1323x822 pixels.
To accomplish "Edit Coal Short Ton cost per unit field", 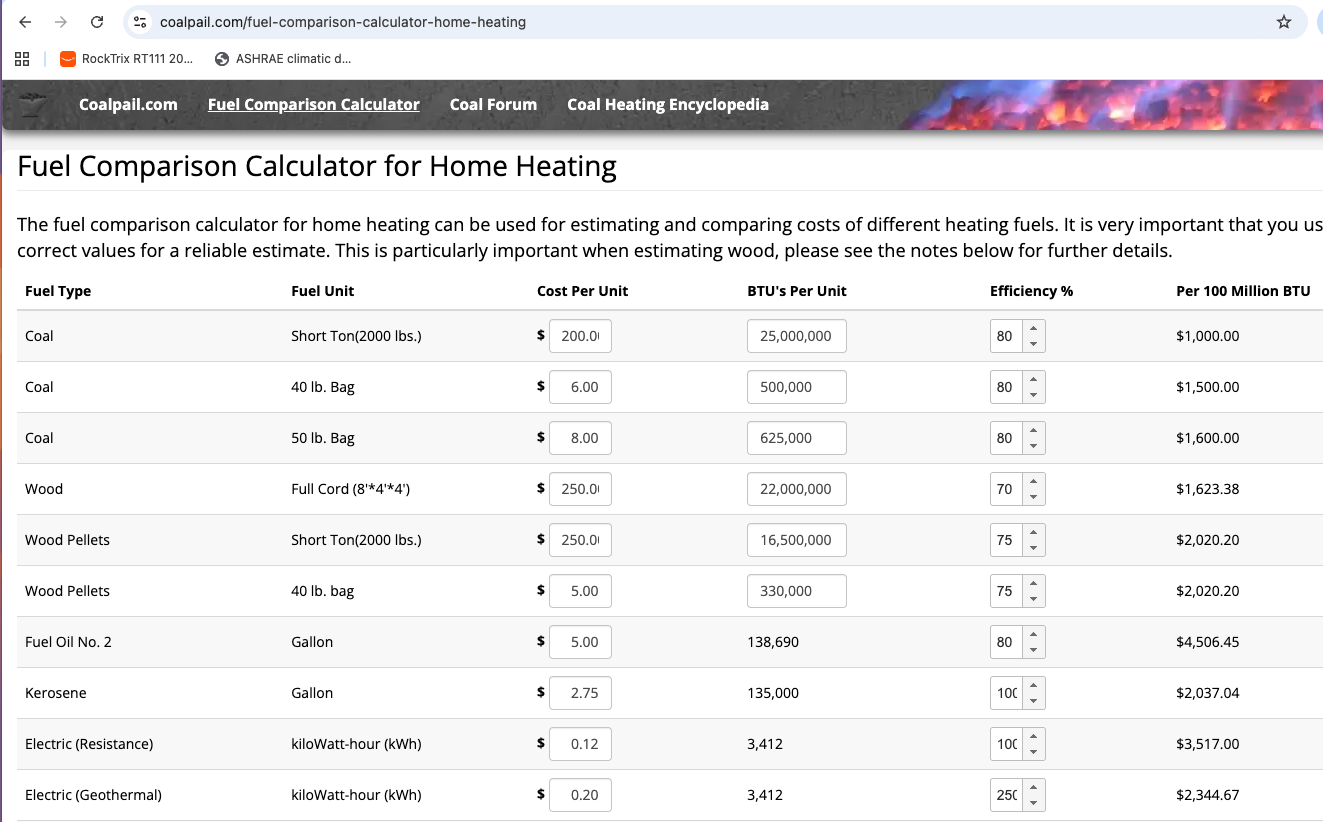I will pos(580,336).
